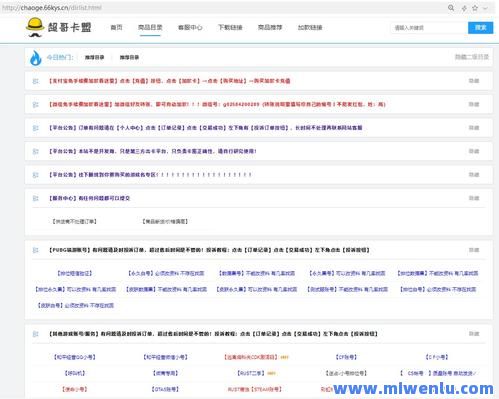Open the 客服中心 nav item

tap(190, 27)
